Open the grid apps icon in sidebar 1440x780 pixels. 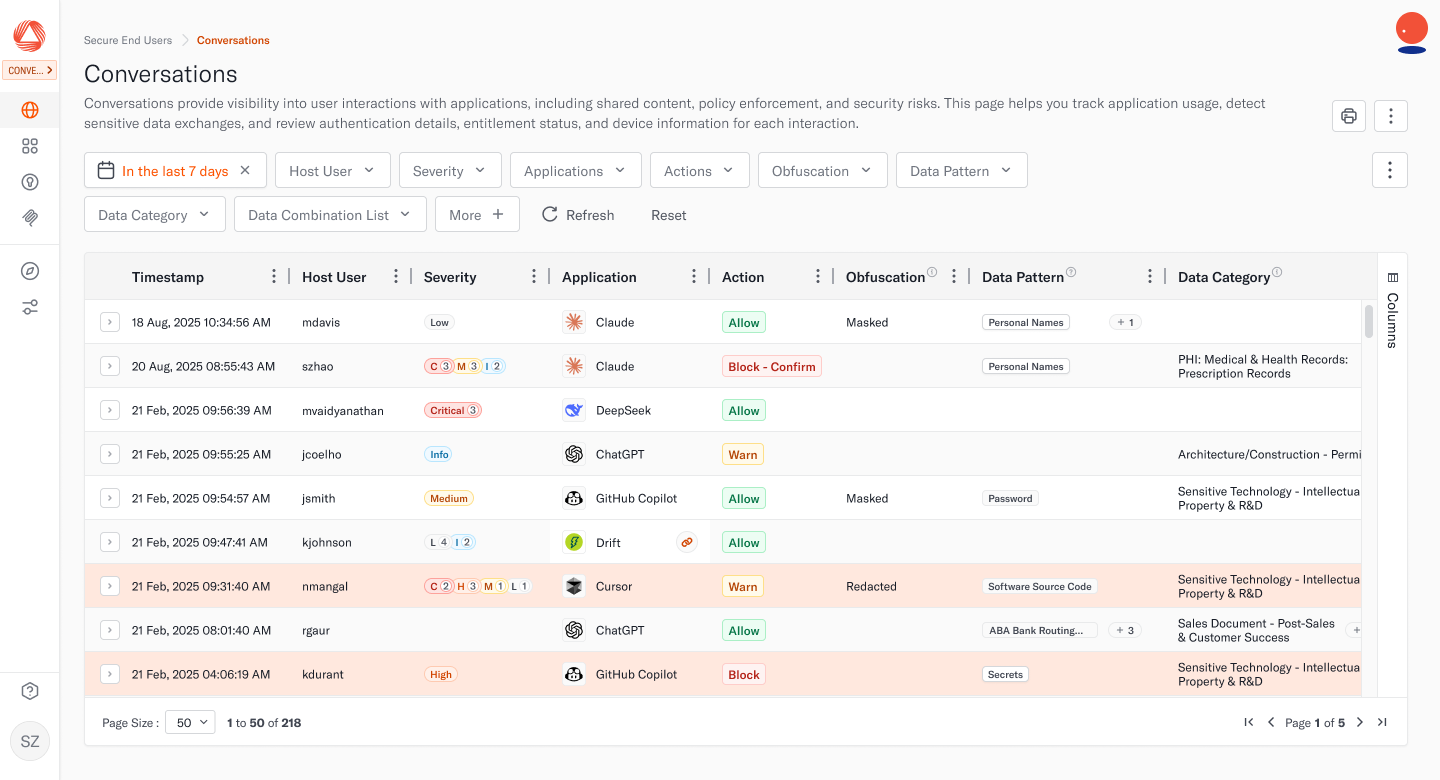(30, 146)
